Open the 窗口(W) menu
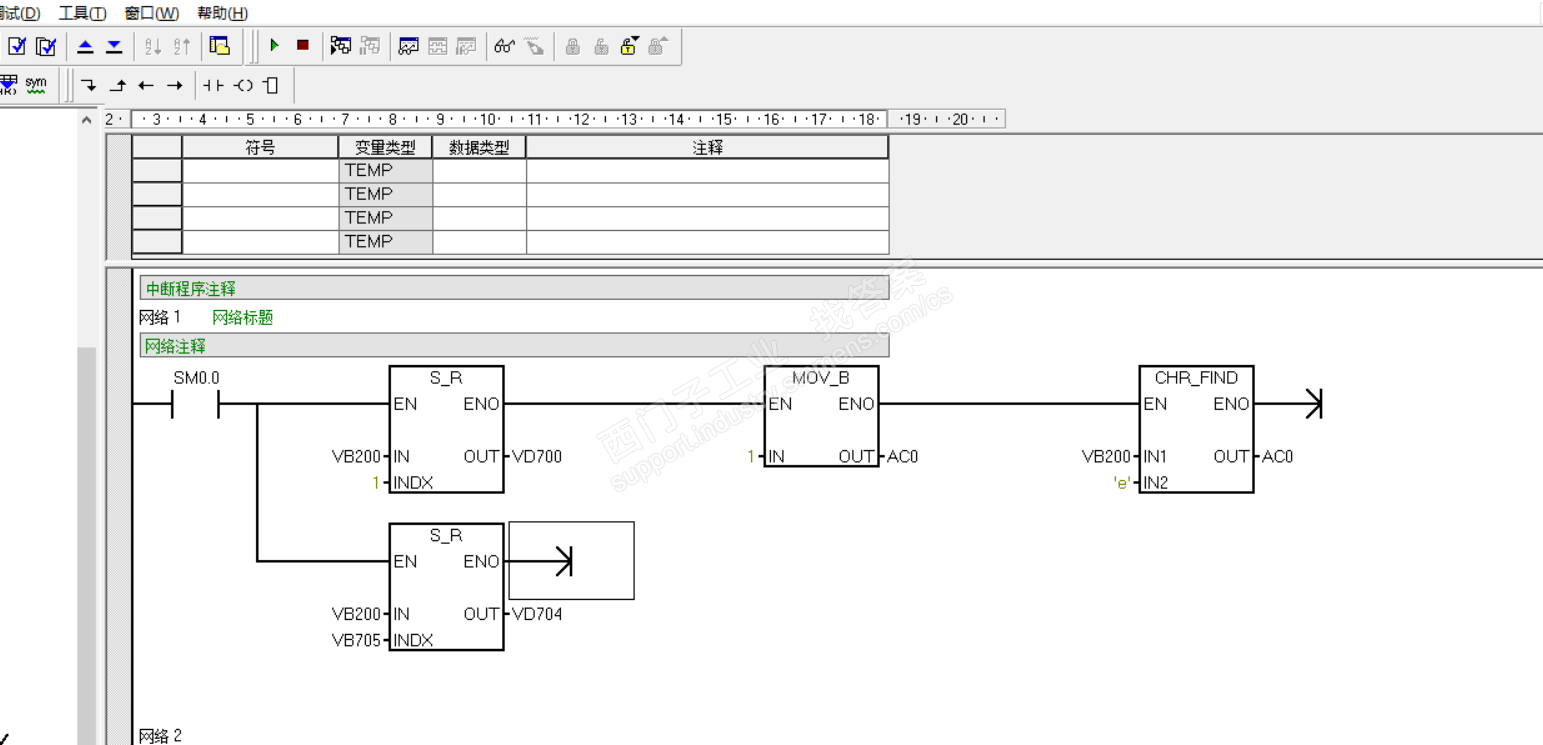Viewport: 1543px width, 745px height. click(x=152, y=13)
